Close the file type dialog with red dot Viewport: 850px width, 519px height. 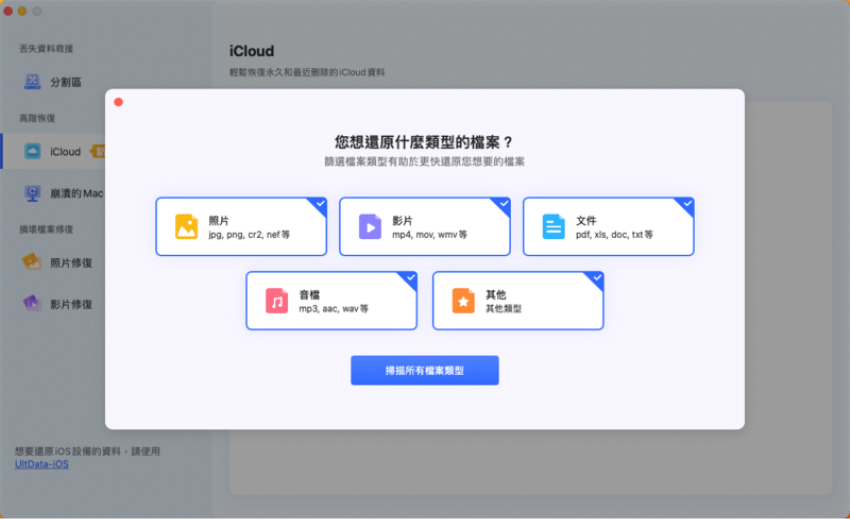118,102
